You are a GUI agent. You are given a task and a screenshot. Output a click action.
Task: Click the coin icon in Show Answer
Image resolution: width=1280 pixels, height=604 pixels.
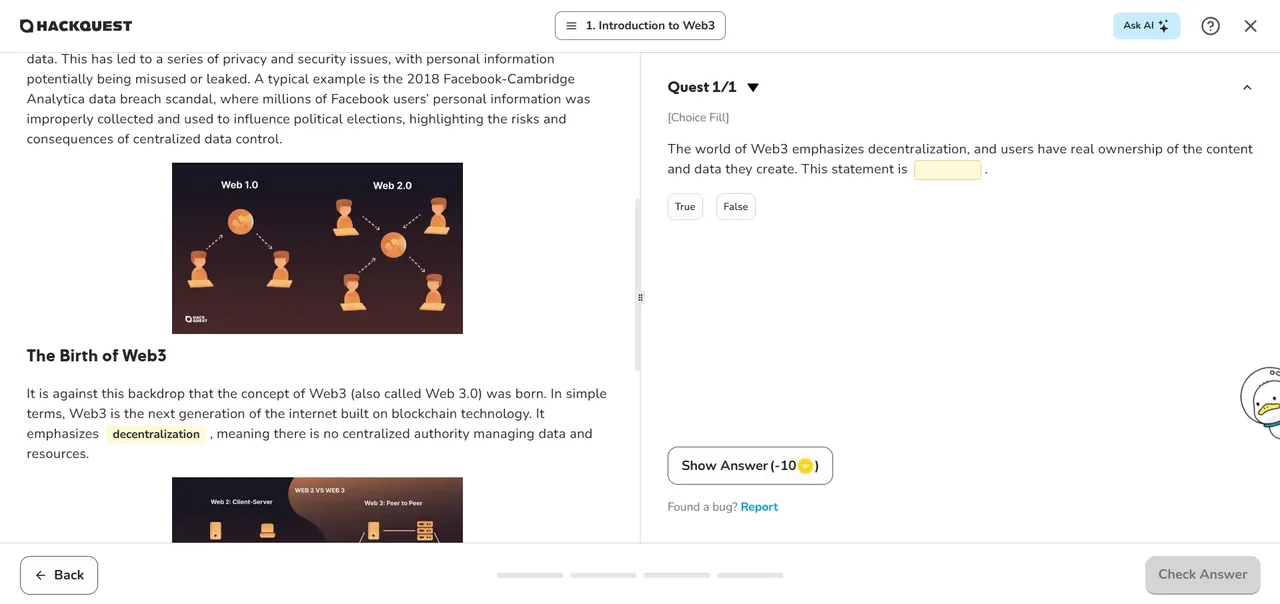click(805, 466)
